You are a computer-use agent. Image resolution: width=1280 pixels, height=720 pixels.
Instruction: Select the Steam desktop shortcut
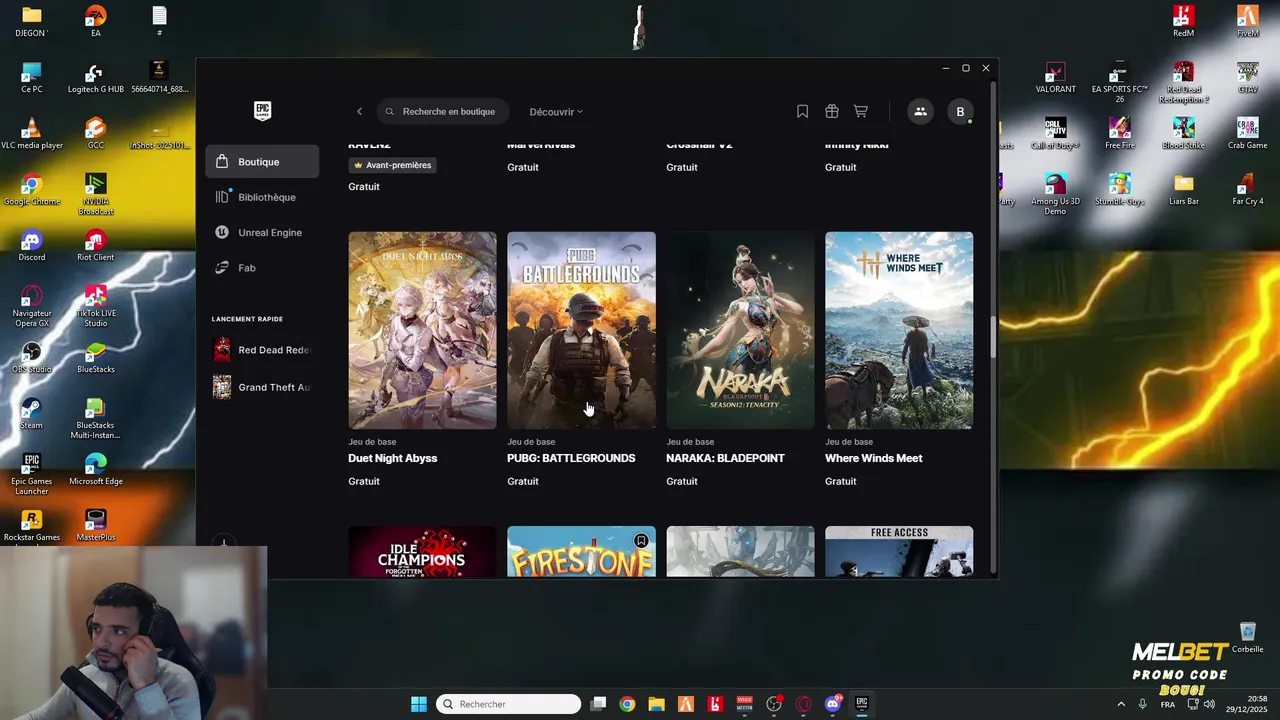pos(31,415)
